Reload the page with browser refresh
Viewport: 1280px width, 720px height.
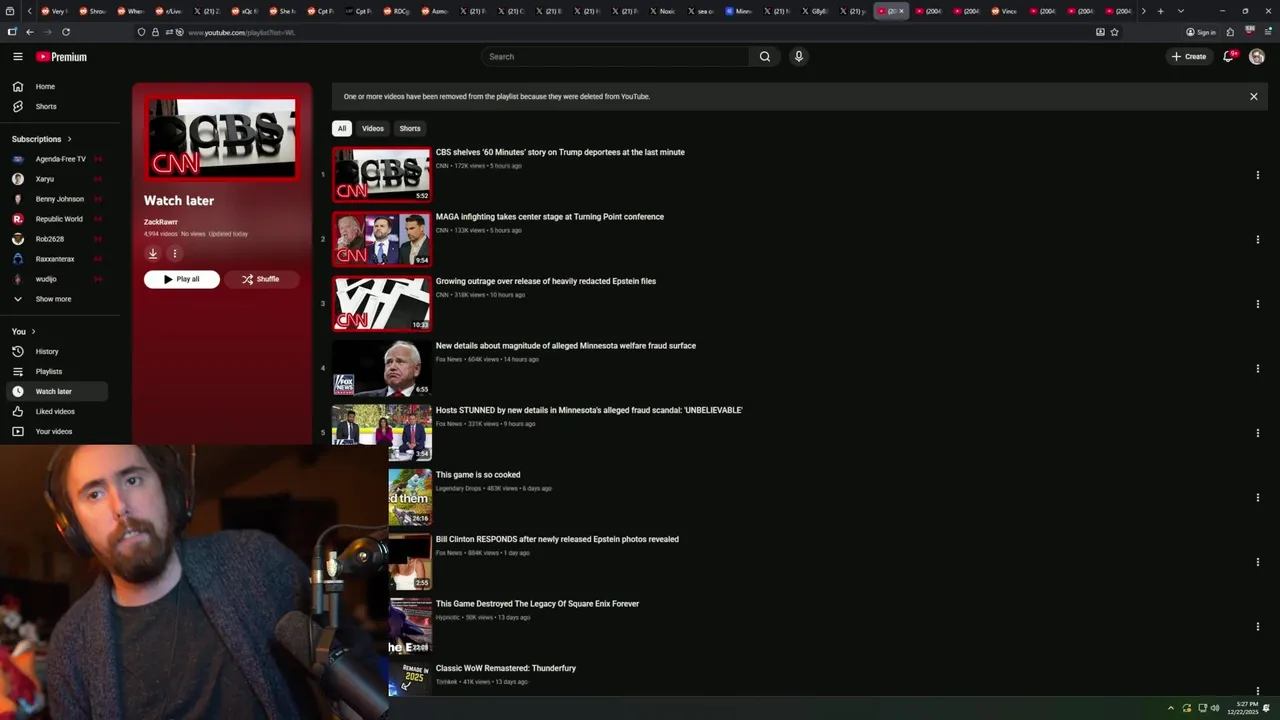66,32
